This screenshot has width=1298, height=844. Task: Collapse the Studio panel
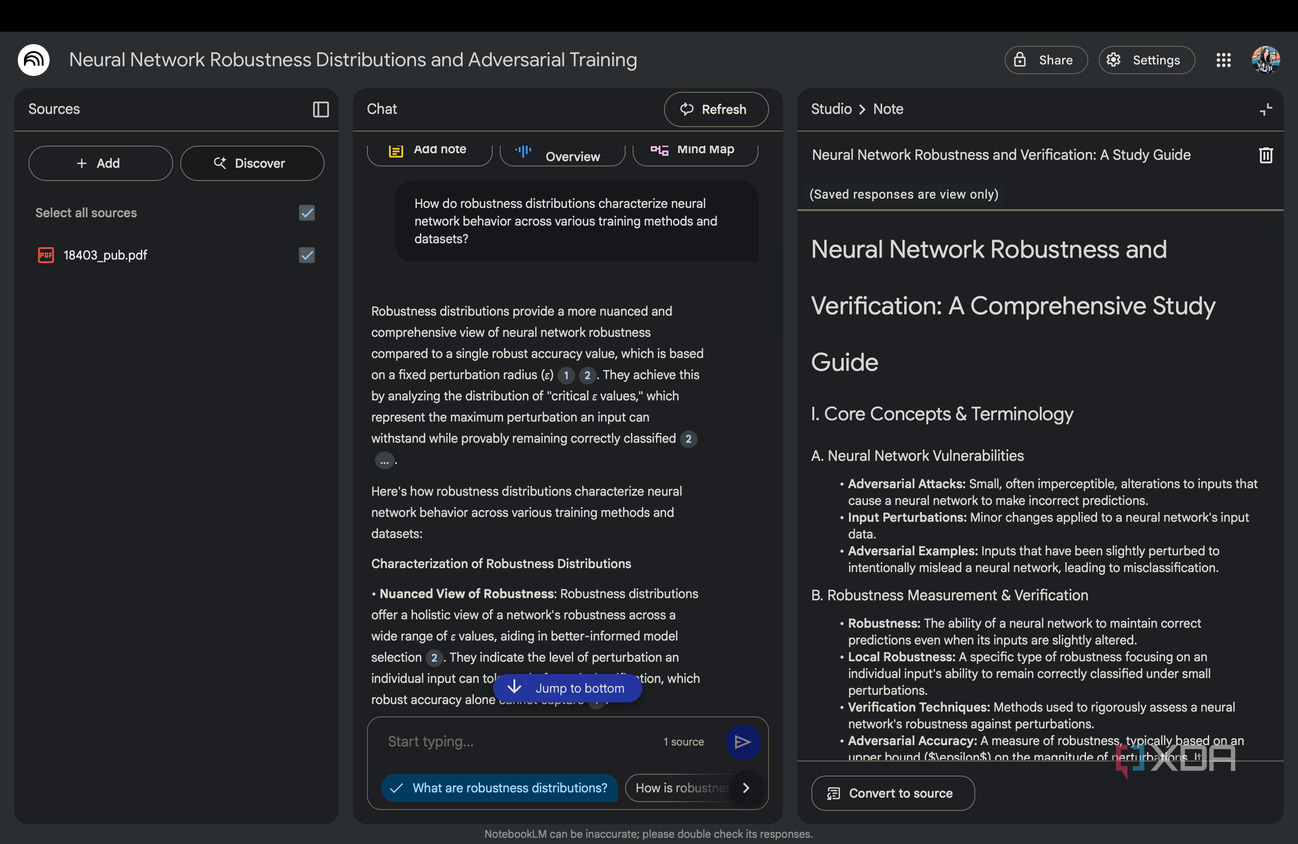1265,109
